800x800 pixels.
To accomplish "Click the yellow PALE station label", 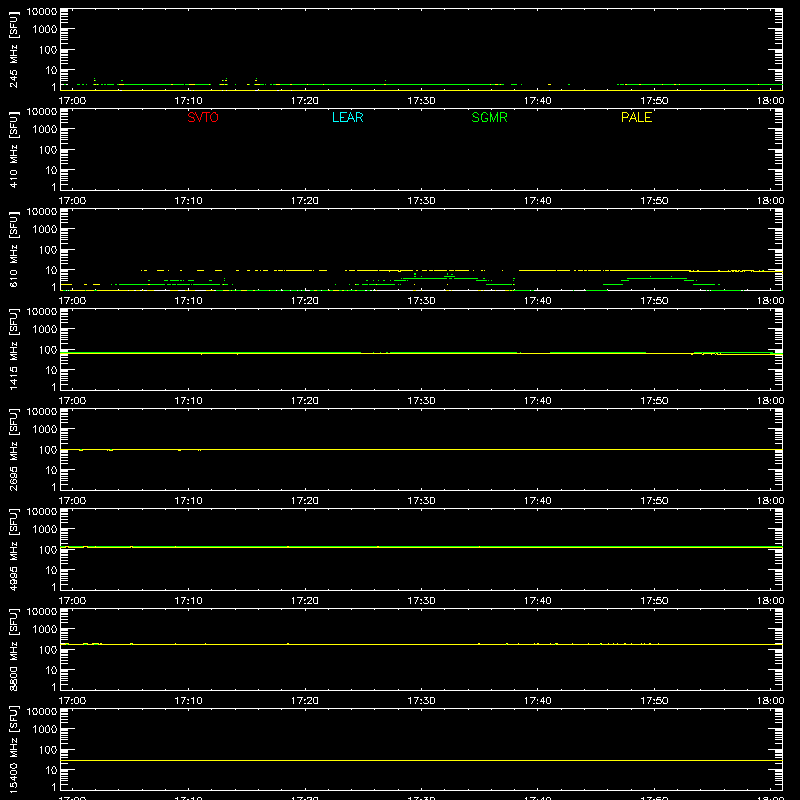I will coord(636,117).
